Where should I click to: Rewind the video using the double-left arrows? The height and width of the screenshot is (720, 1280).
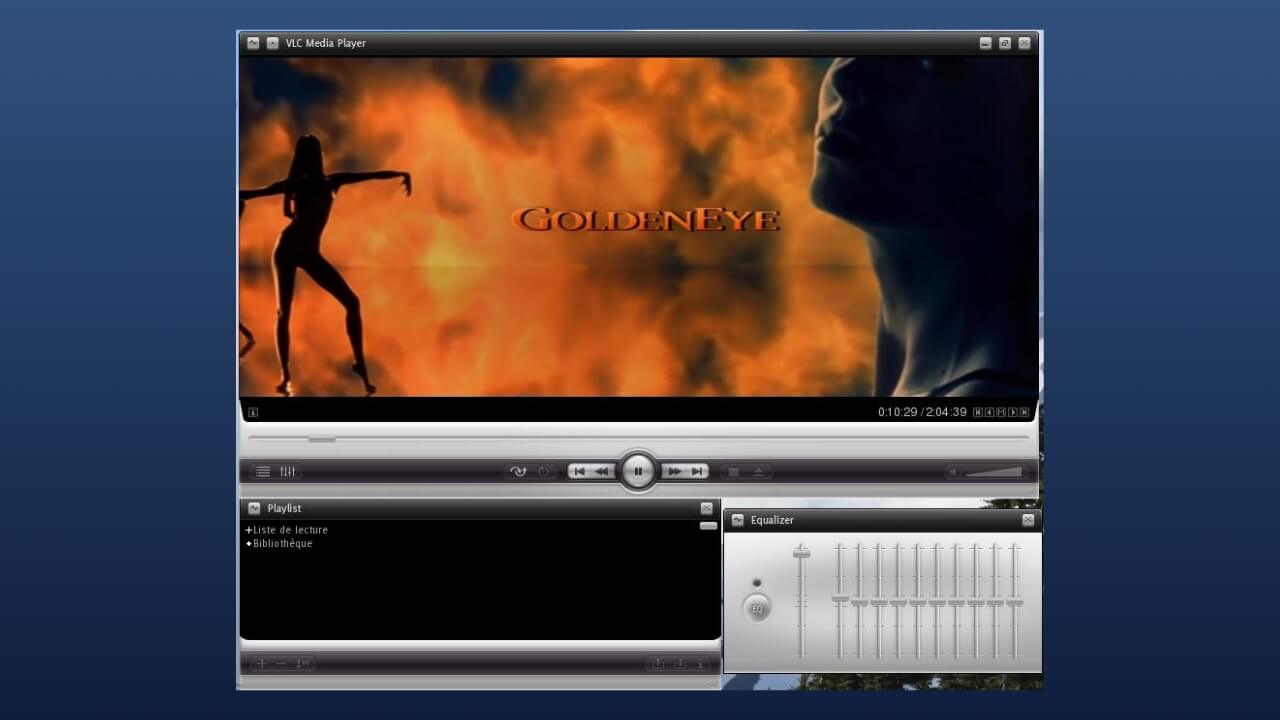[603, 471]
